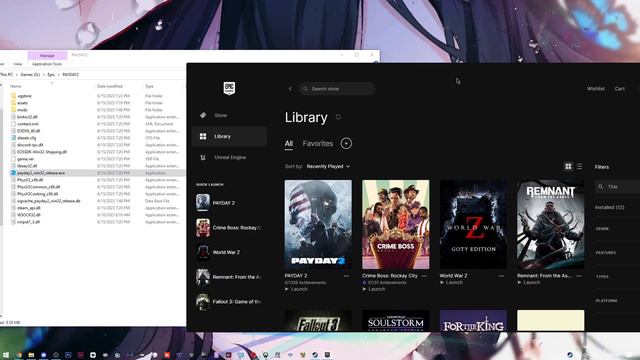Click the Search store field
The width and height of the screenshot is (640, 360).
coord(337,89)
